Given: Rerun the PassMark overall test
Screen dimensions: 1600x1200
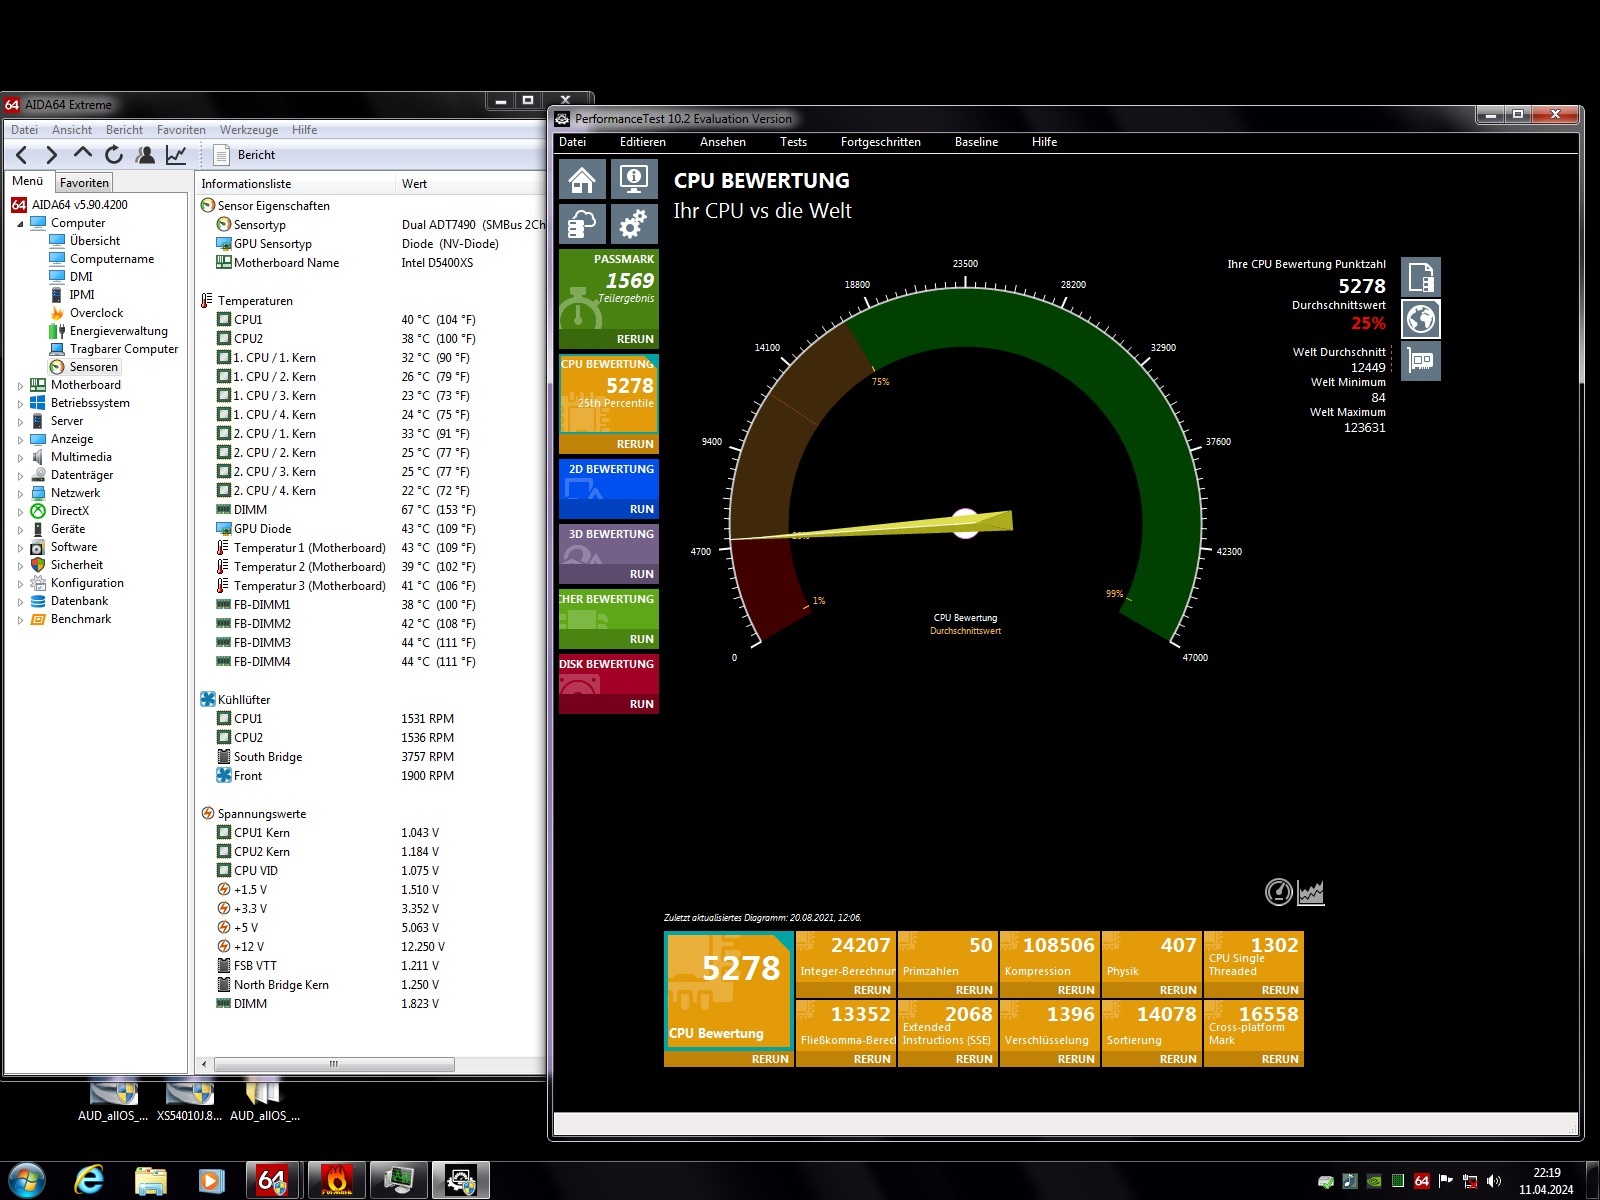Looking at the screenshot, I should point(635,339).
